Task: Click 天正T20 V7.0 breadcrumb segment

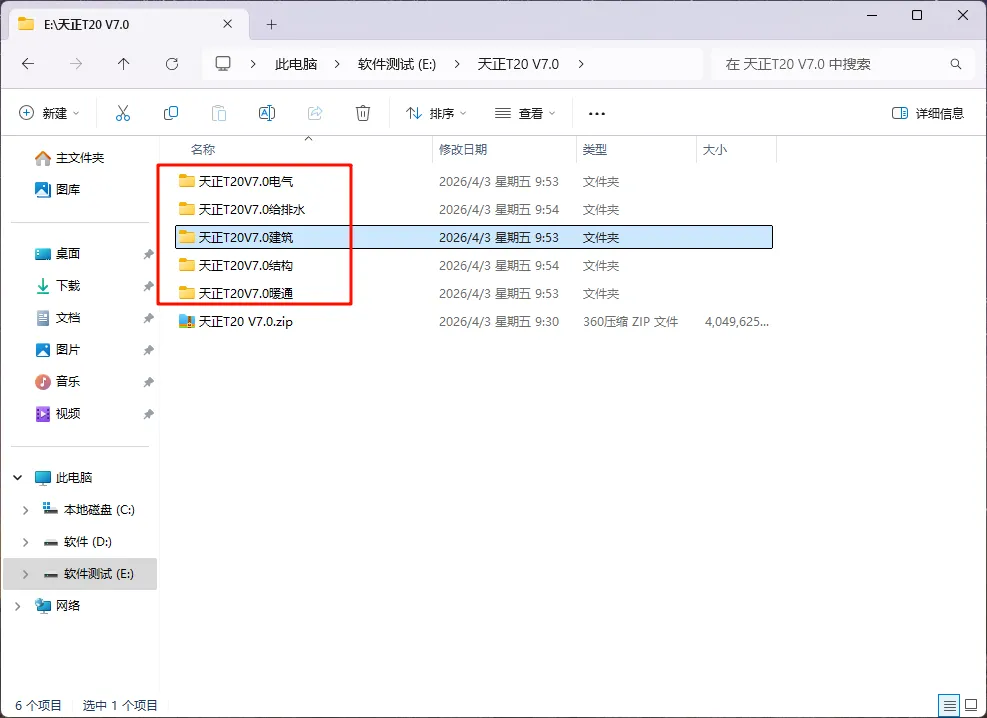Action: (518, 64)
